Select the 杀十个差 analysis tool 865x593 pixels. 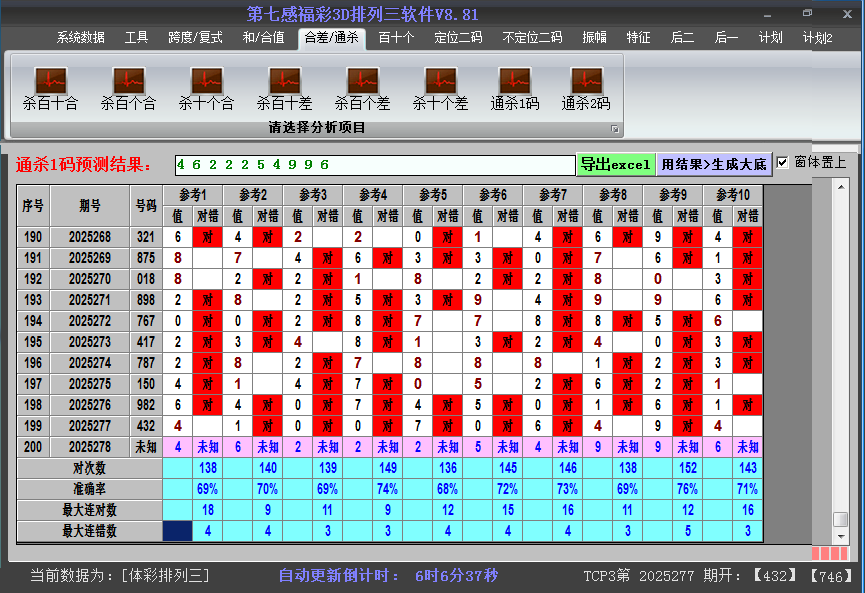point(440,85)
